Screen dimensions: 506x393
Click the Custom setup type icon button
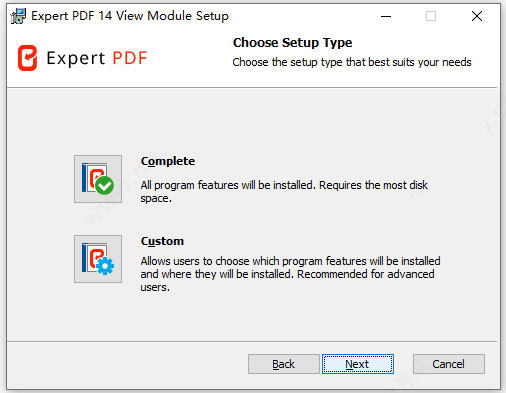98,259
